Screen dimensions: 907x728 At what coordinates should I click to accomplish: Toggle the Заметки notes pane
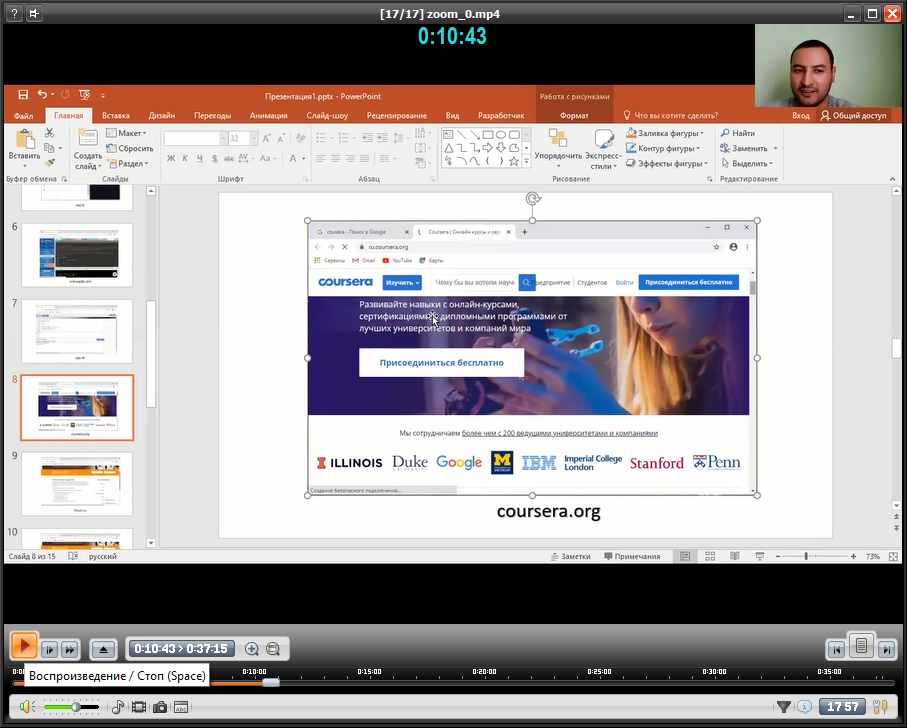pyautogui.click(x=570, y=556)
